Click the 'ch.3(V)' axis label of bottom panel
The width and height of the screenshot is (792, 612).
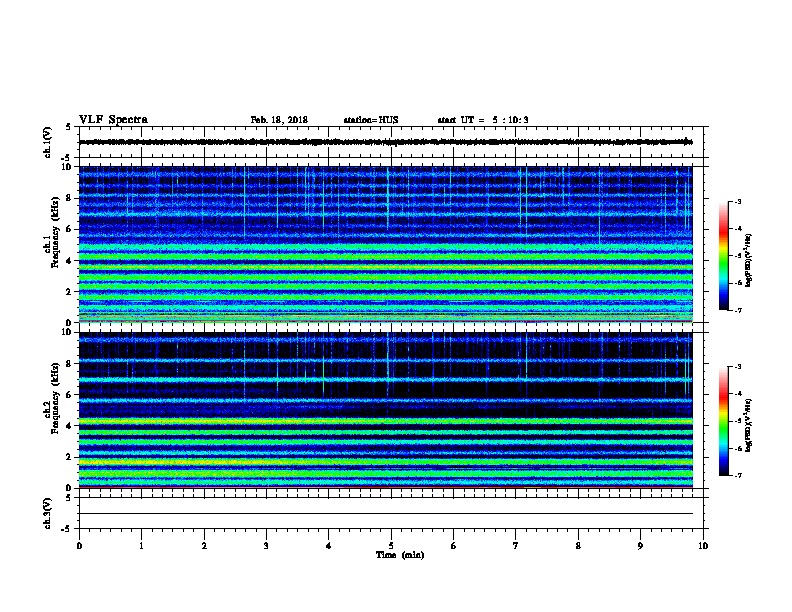click(x=47, y=513)
